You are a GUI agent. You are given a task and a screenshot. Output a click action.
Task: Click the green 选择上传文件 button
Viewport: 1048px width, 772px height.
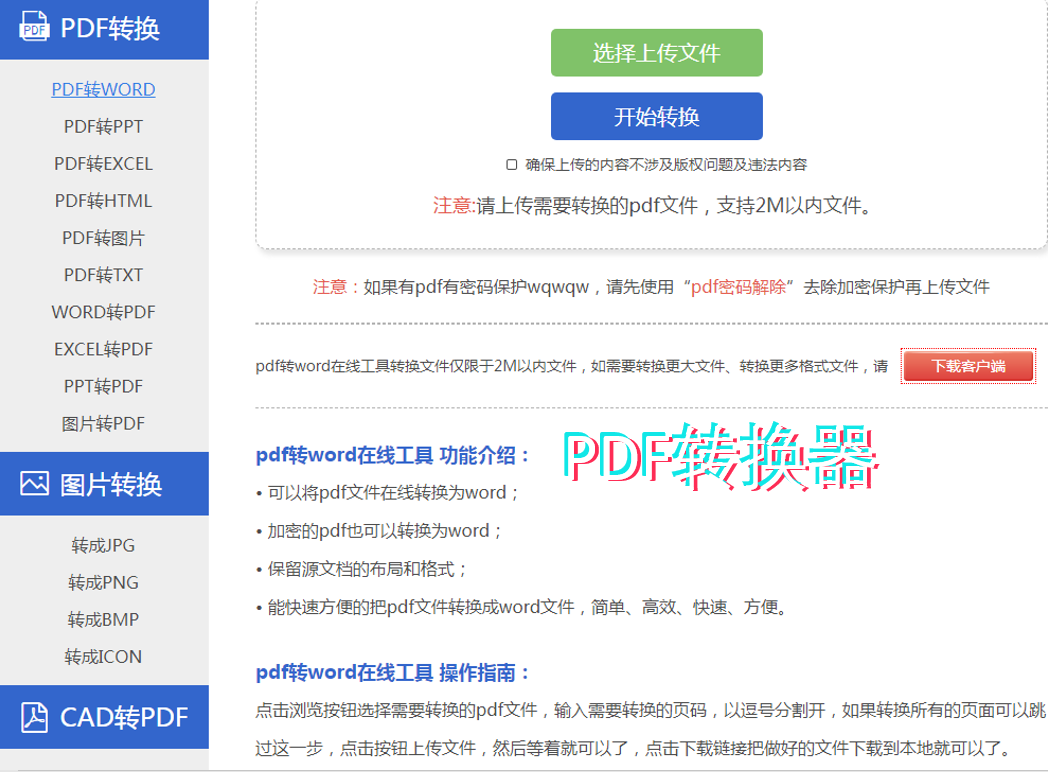pos(656,53)
